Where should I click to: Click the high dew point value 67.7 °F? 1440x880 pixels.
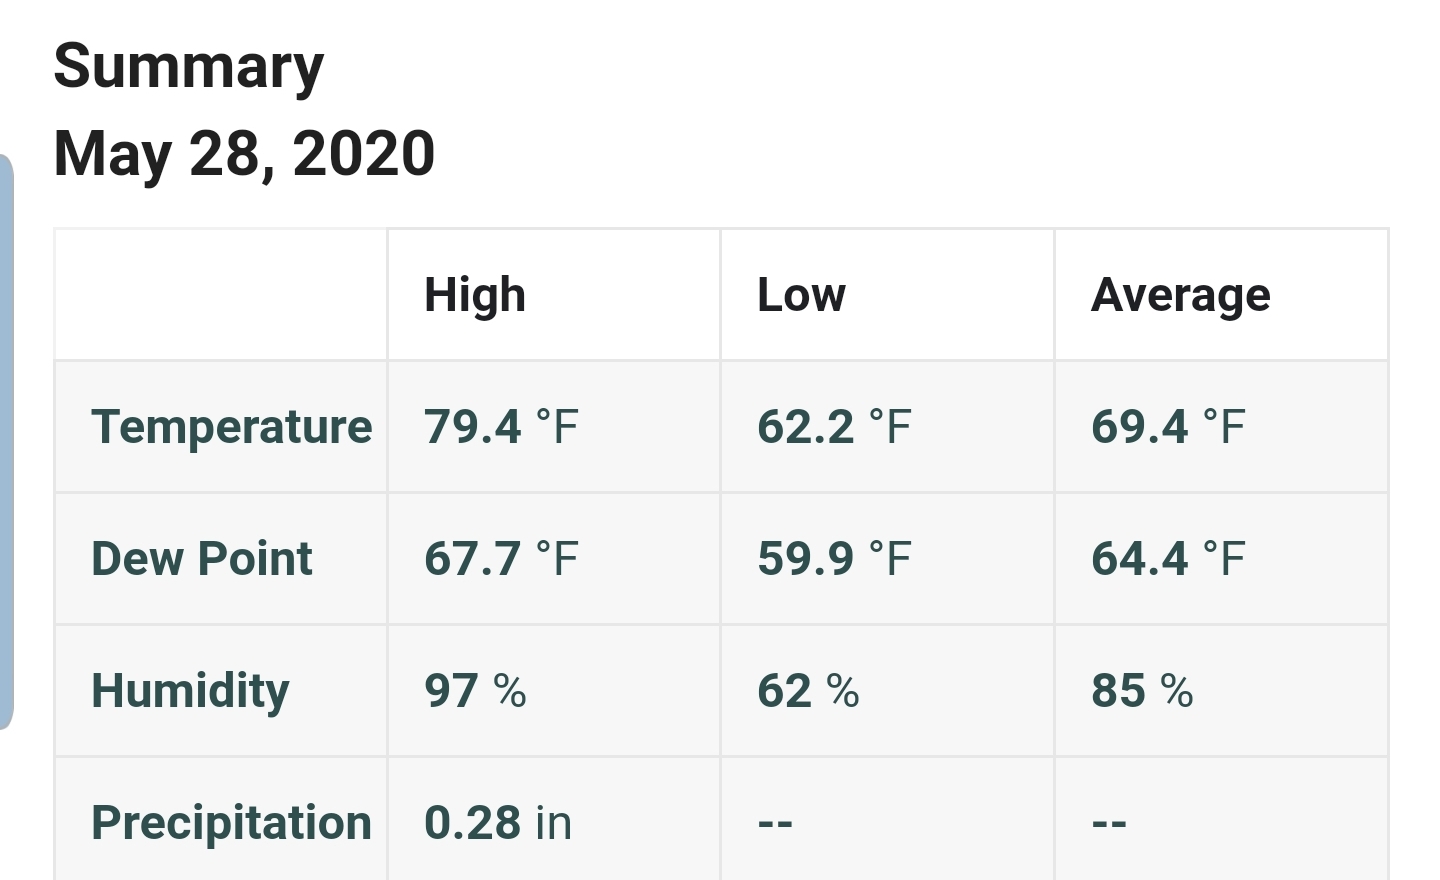click(x=501, y=559)
